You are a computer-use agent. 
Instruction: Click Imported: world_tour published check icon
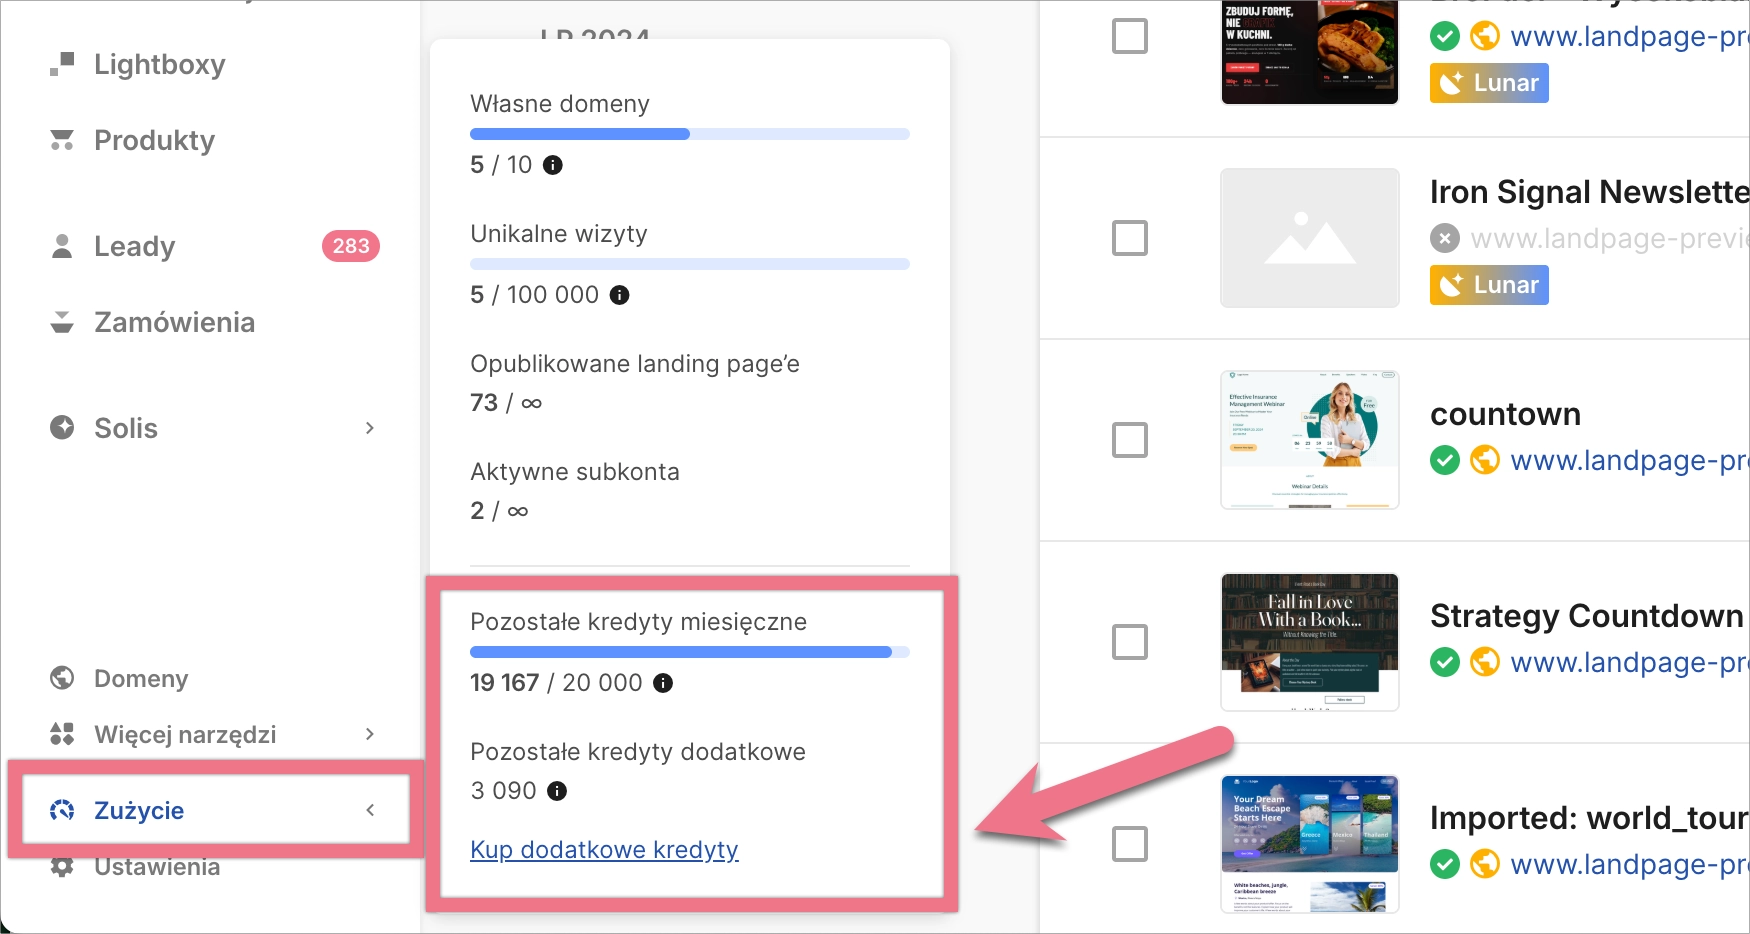(x=1445, y=864)
